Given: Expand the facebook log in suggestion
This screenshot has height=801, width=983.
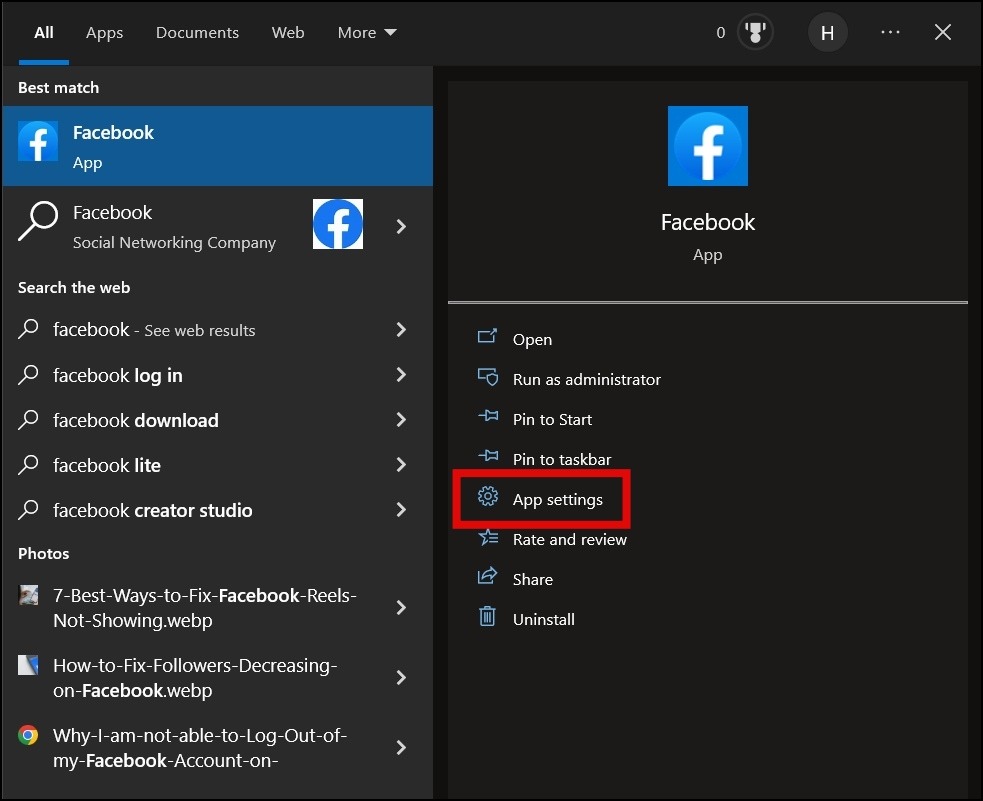Looking at the screenshot, I should (x=401, y=375).
